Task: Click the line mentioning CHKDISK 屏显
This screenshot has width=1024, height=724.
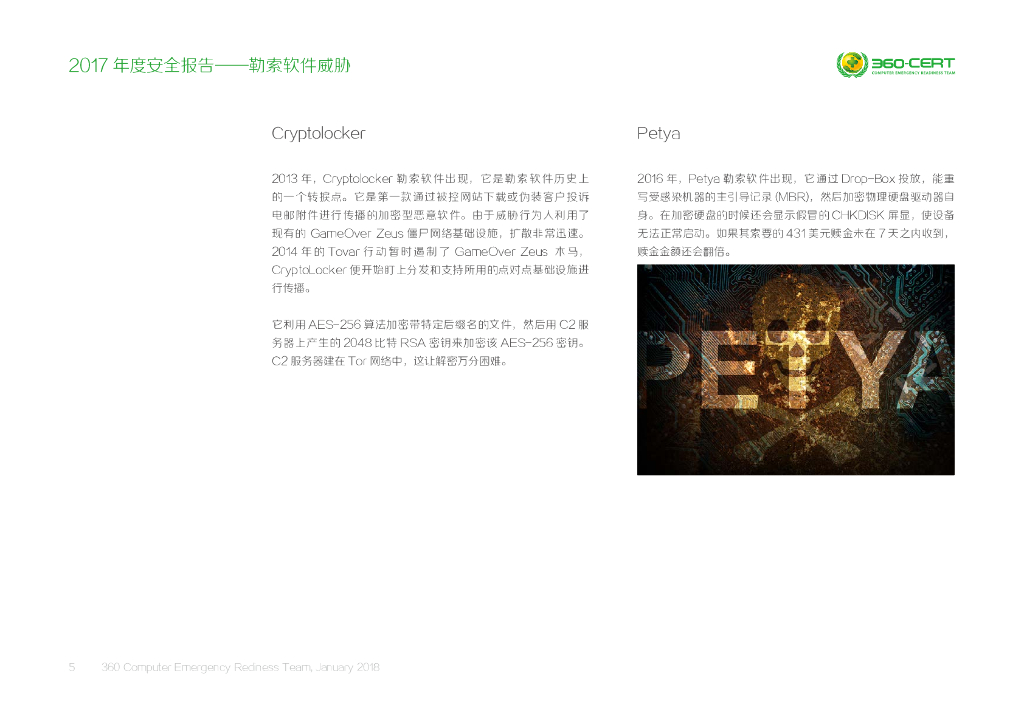Action: click(795, 215)
